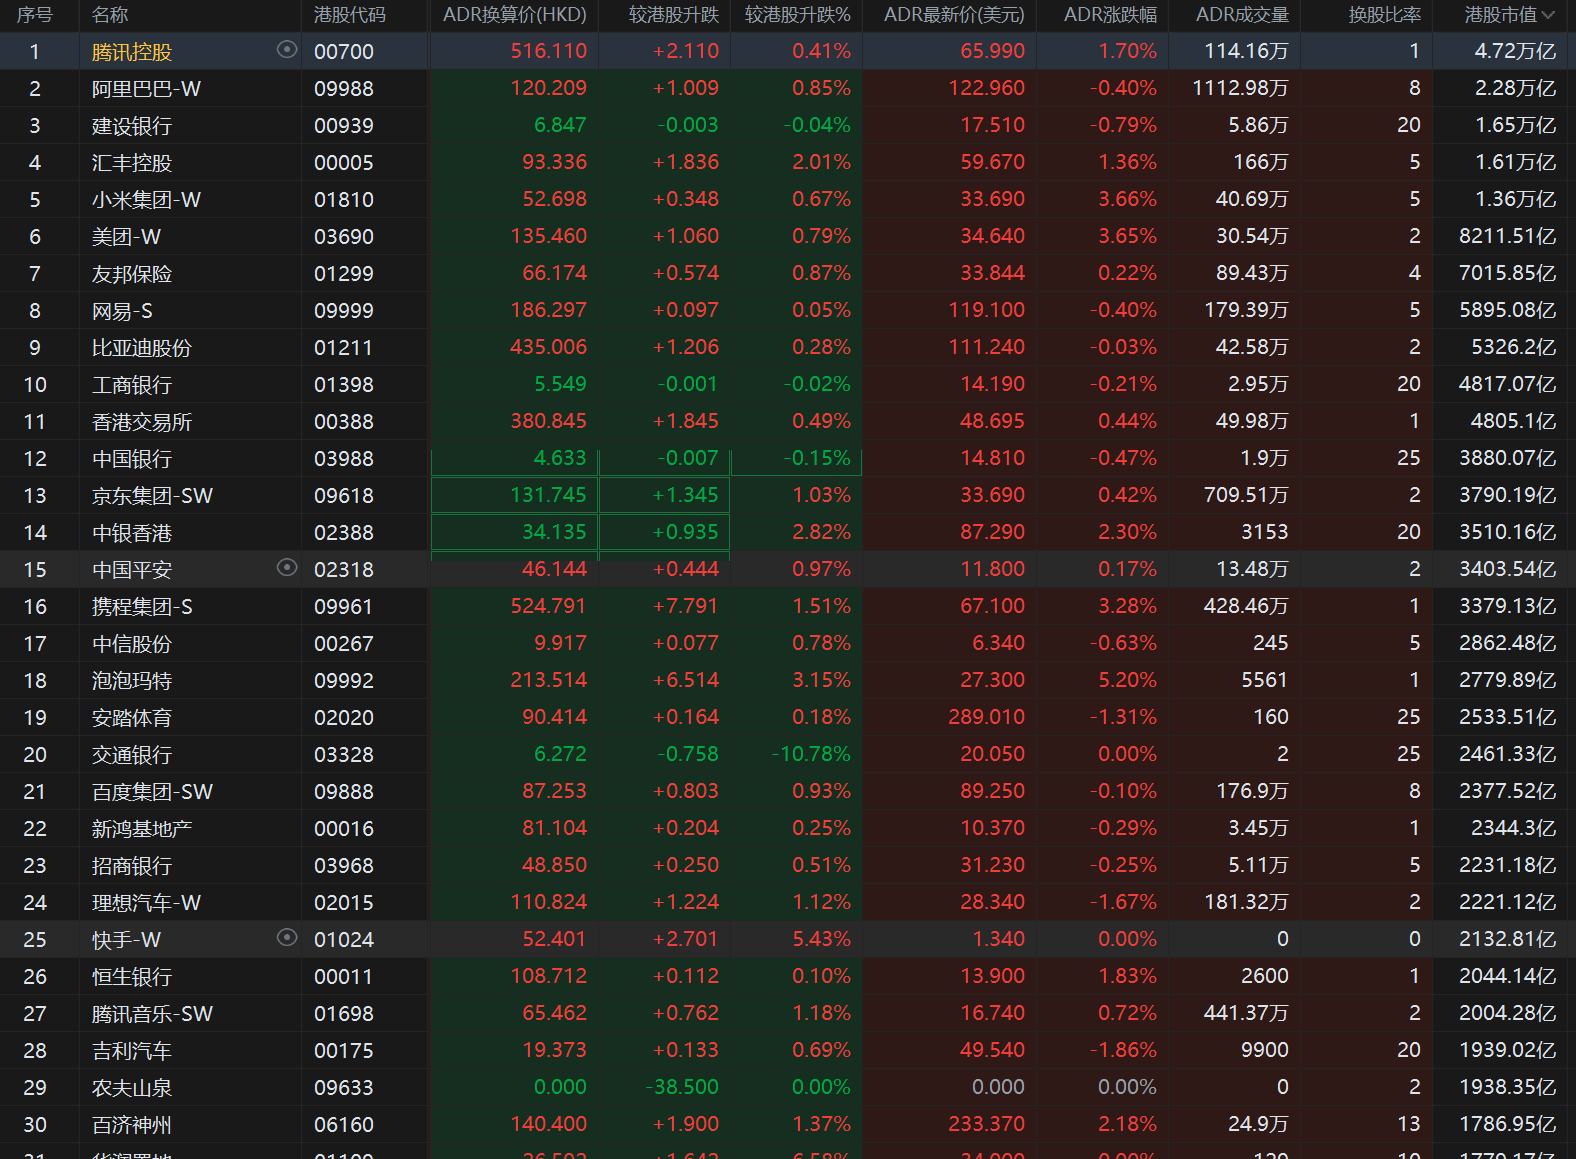Sort table by ADR换算价(HKD) column header
This screenshot has width=1576, height=1159.
pyautogui.click(x=515, y=15)
